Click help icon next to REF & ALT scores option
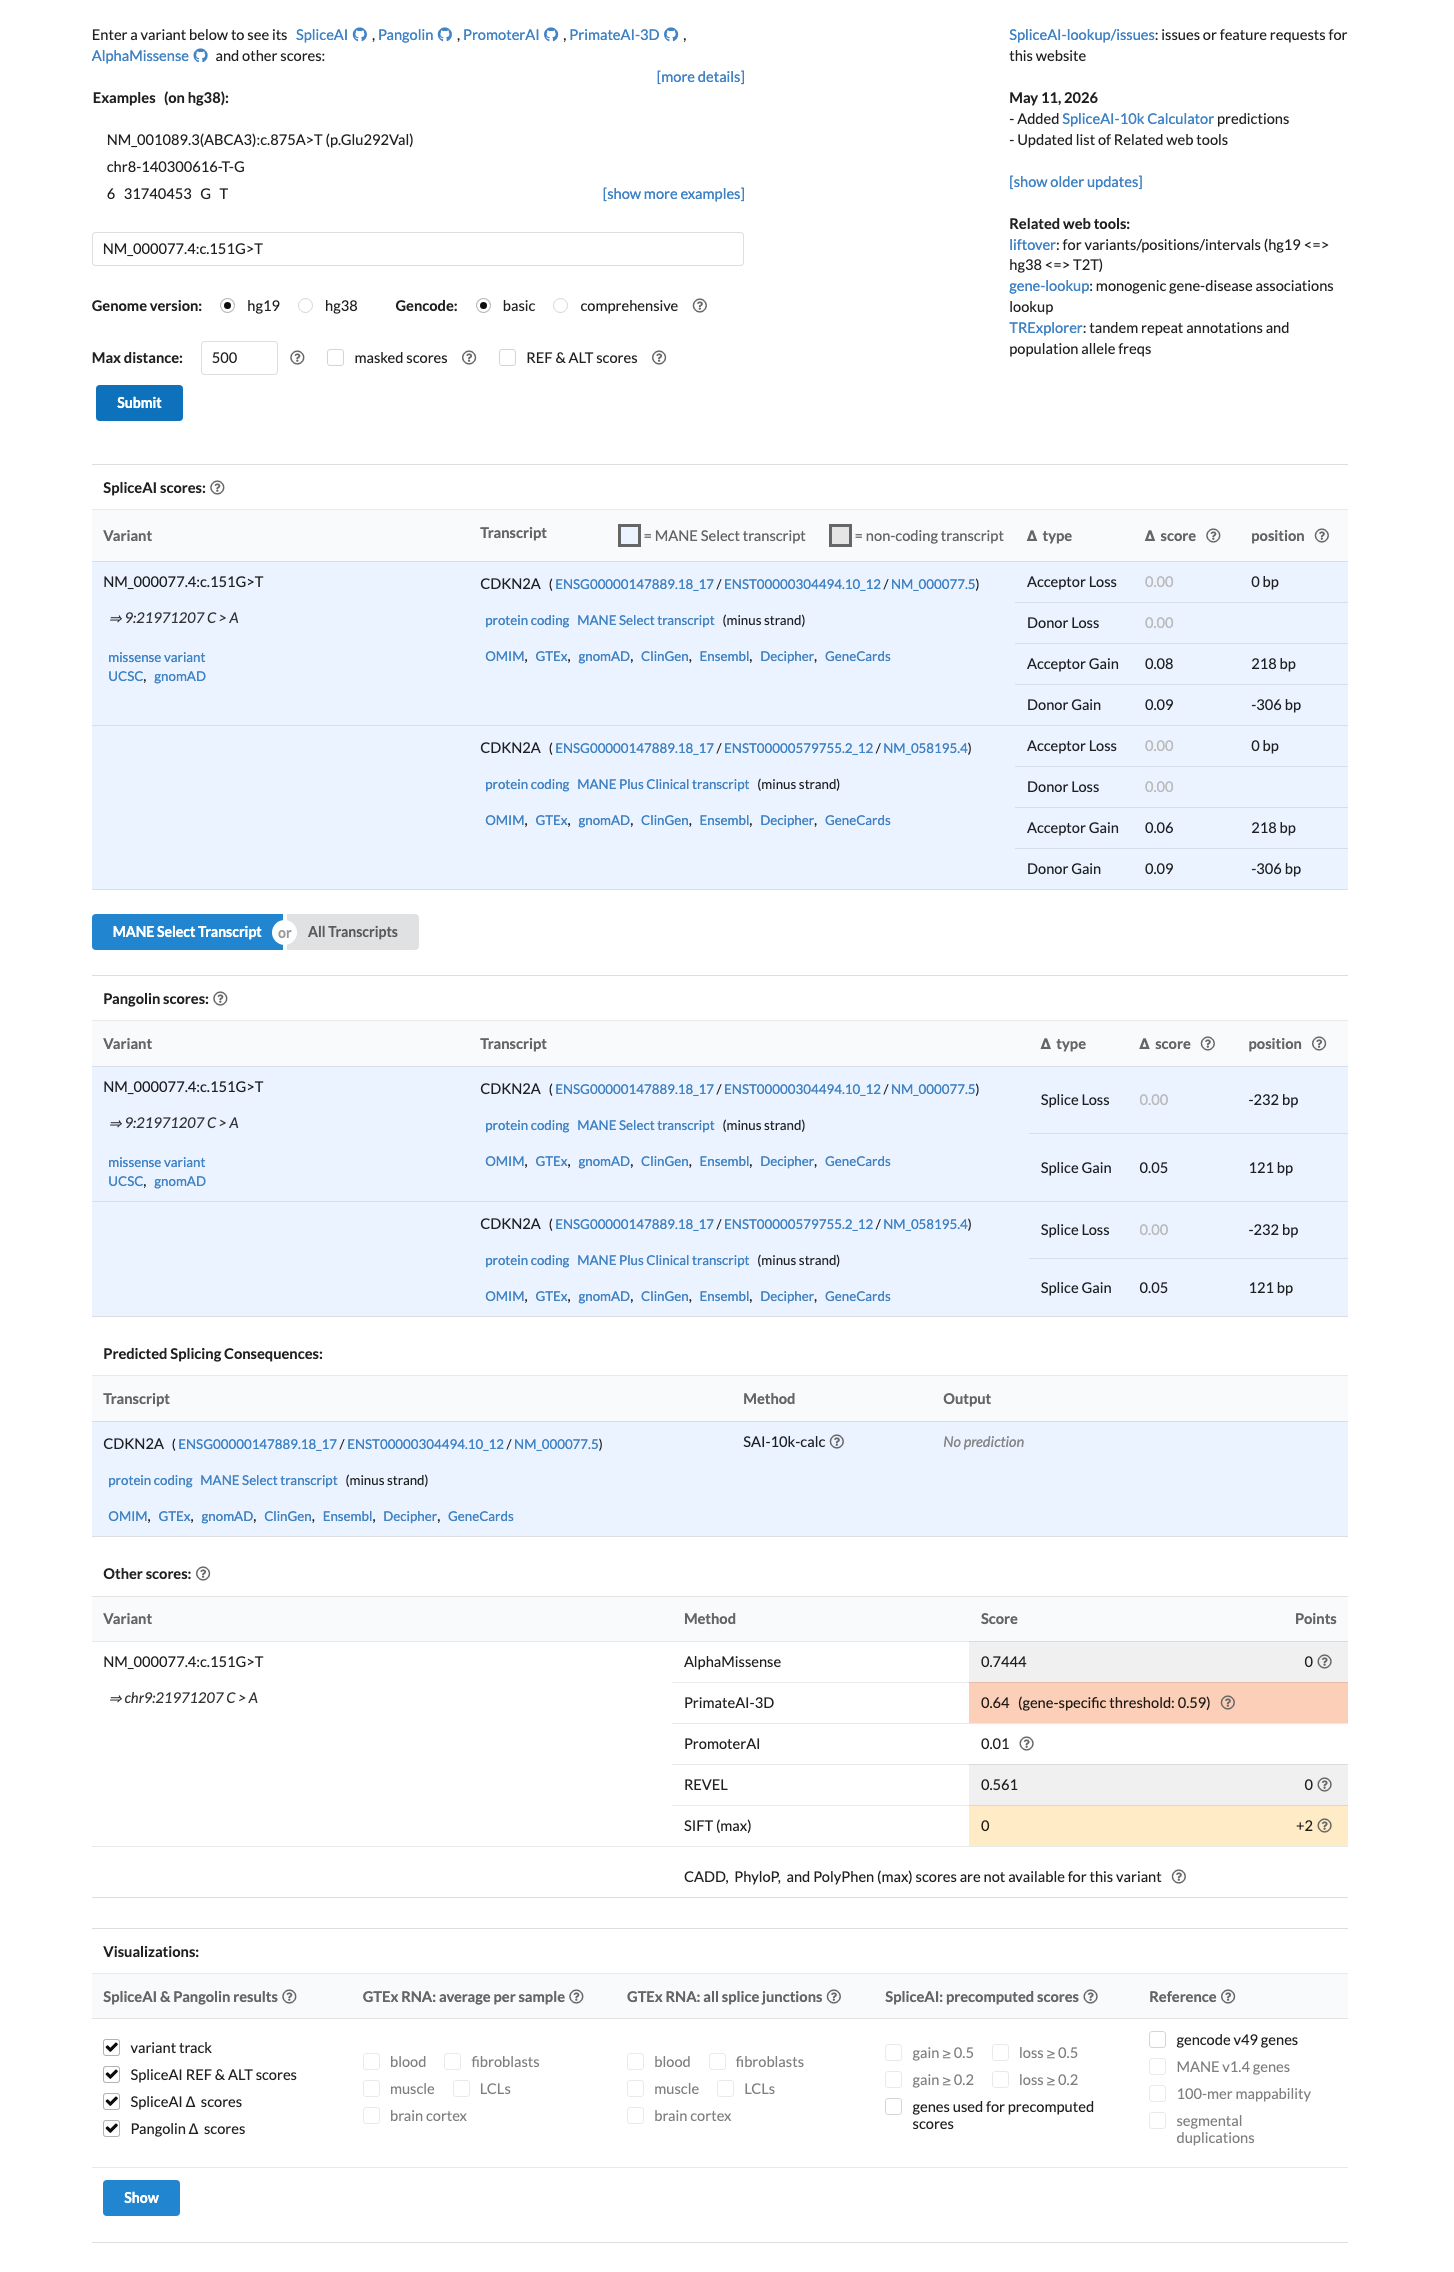This screenshot has width=1454, height=2272. click(x=659, y=358)
